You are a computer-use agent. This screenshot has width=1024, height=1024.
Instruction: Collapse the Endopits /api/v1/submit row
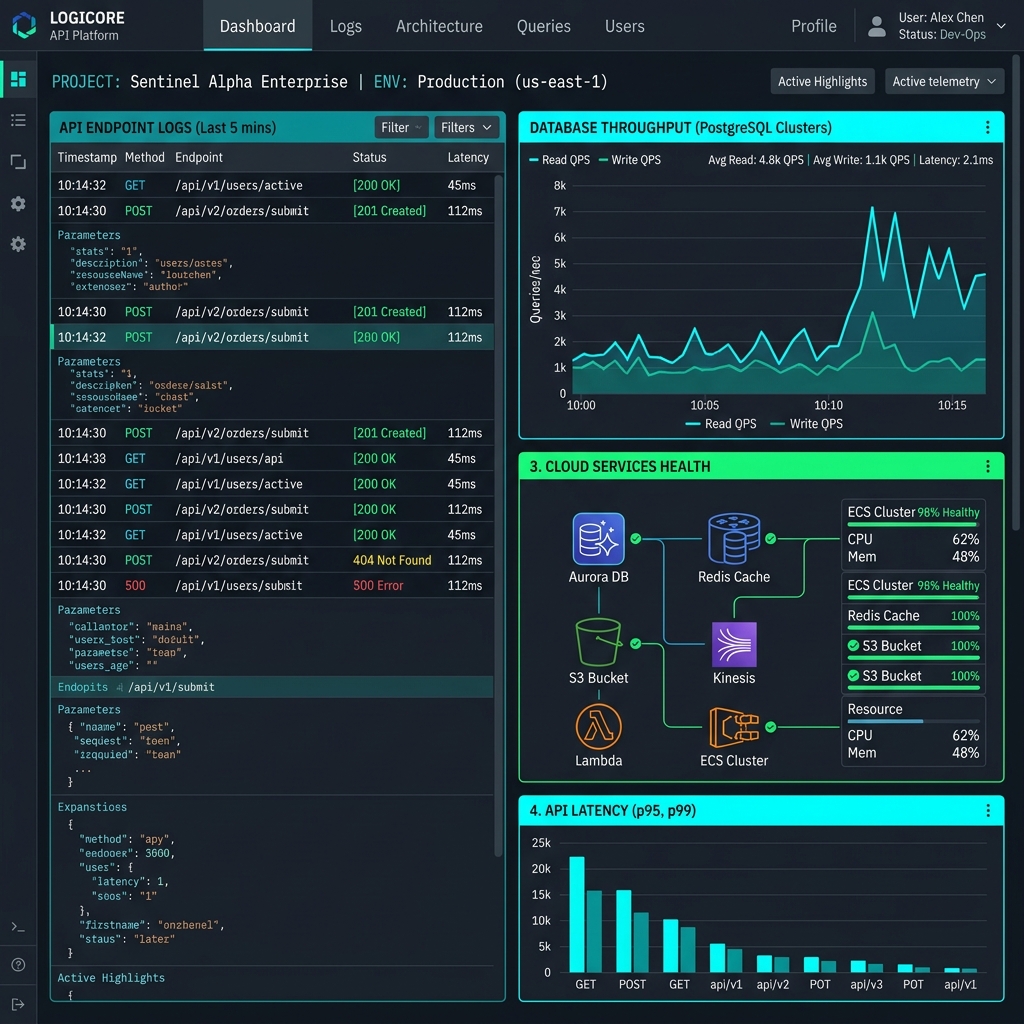(272, 687)
